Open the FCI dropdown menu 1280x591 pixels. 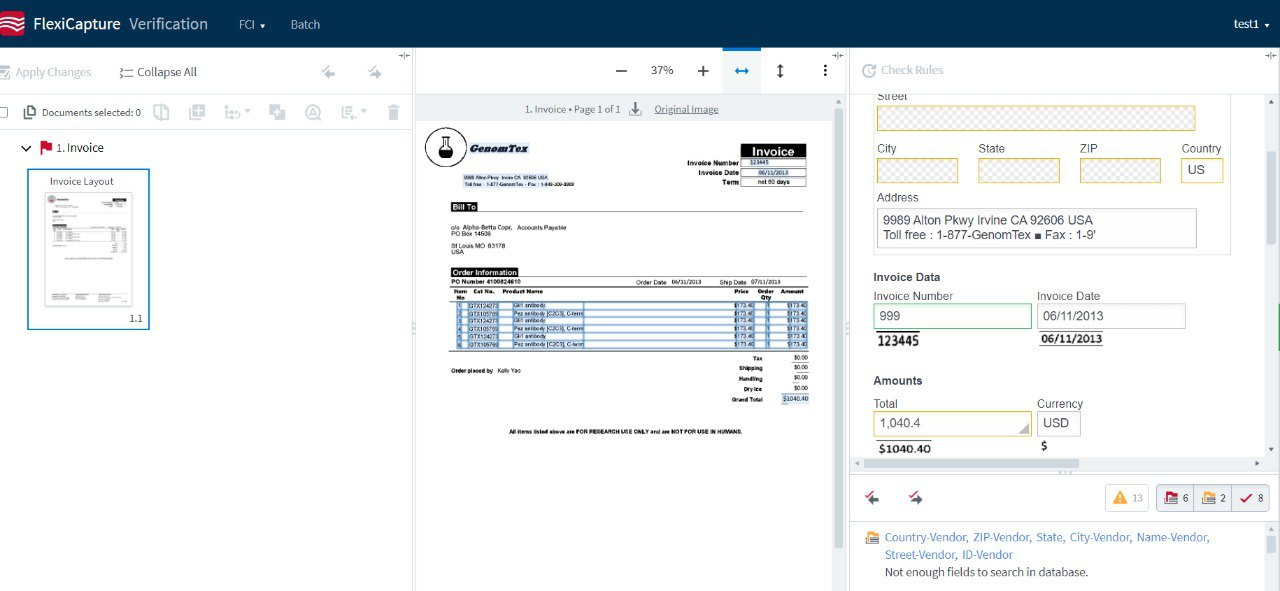pos(252,24)
